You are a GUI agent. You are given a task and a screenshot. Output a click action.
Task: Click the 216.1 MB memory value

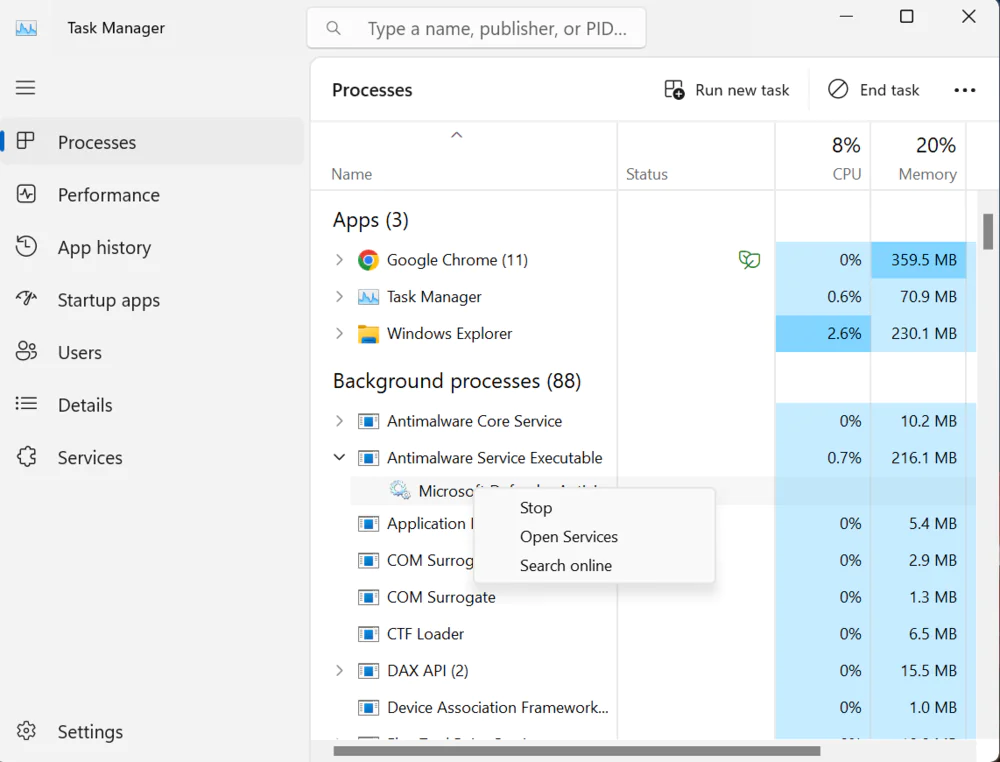click(924, 458)
